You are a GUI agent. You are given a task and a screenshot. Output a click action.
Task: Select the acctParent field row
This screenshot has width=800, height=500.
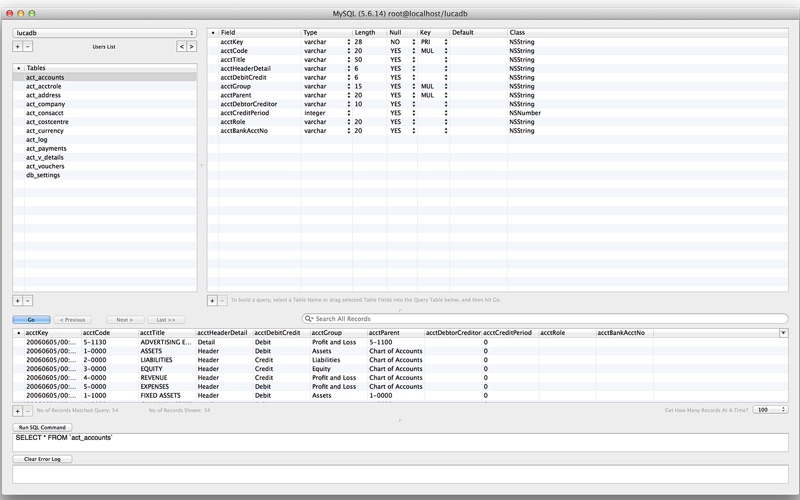[x=497, y=95]
